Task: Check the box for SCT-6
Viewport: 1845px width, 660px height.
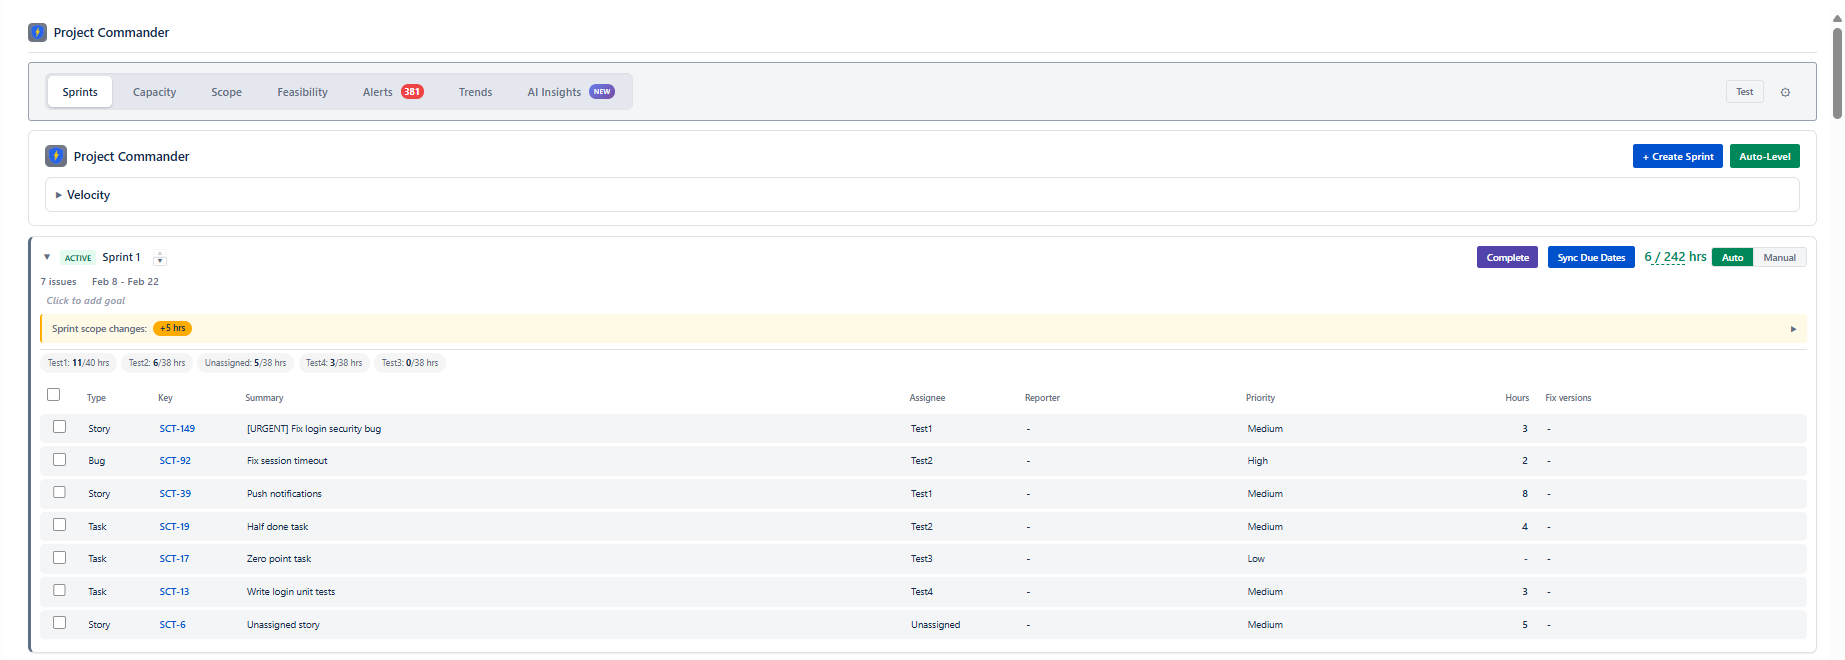Action: click(x=60, y=623)
